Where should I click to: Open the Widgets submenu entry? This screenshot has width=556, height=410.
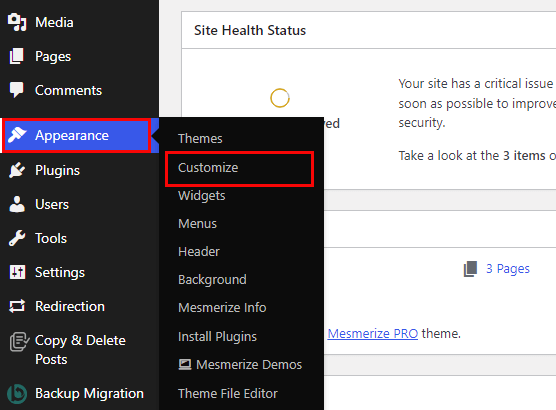201,195
